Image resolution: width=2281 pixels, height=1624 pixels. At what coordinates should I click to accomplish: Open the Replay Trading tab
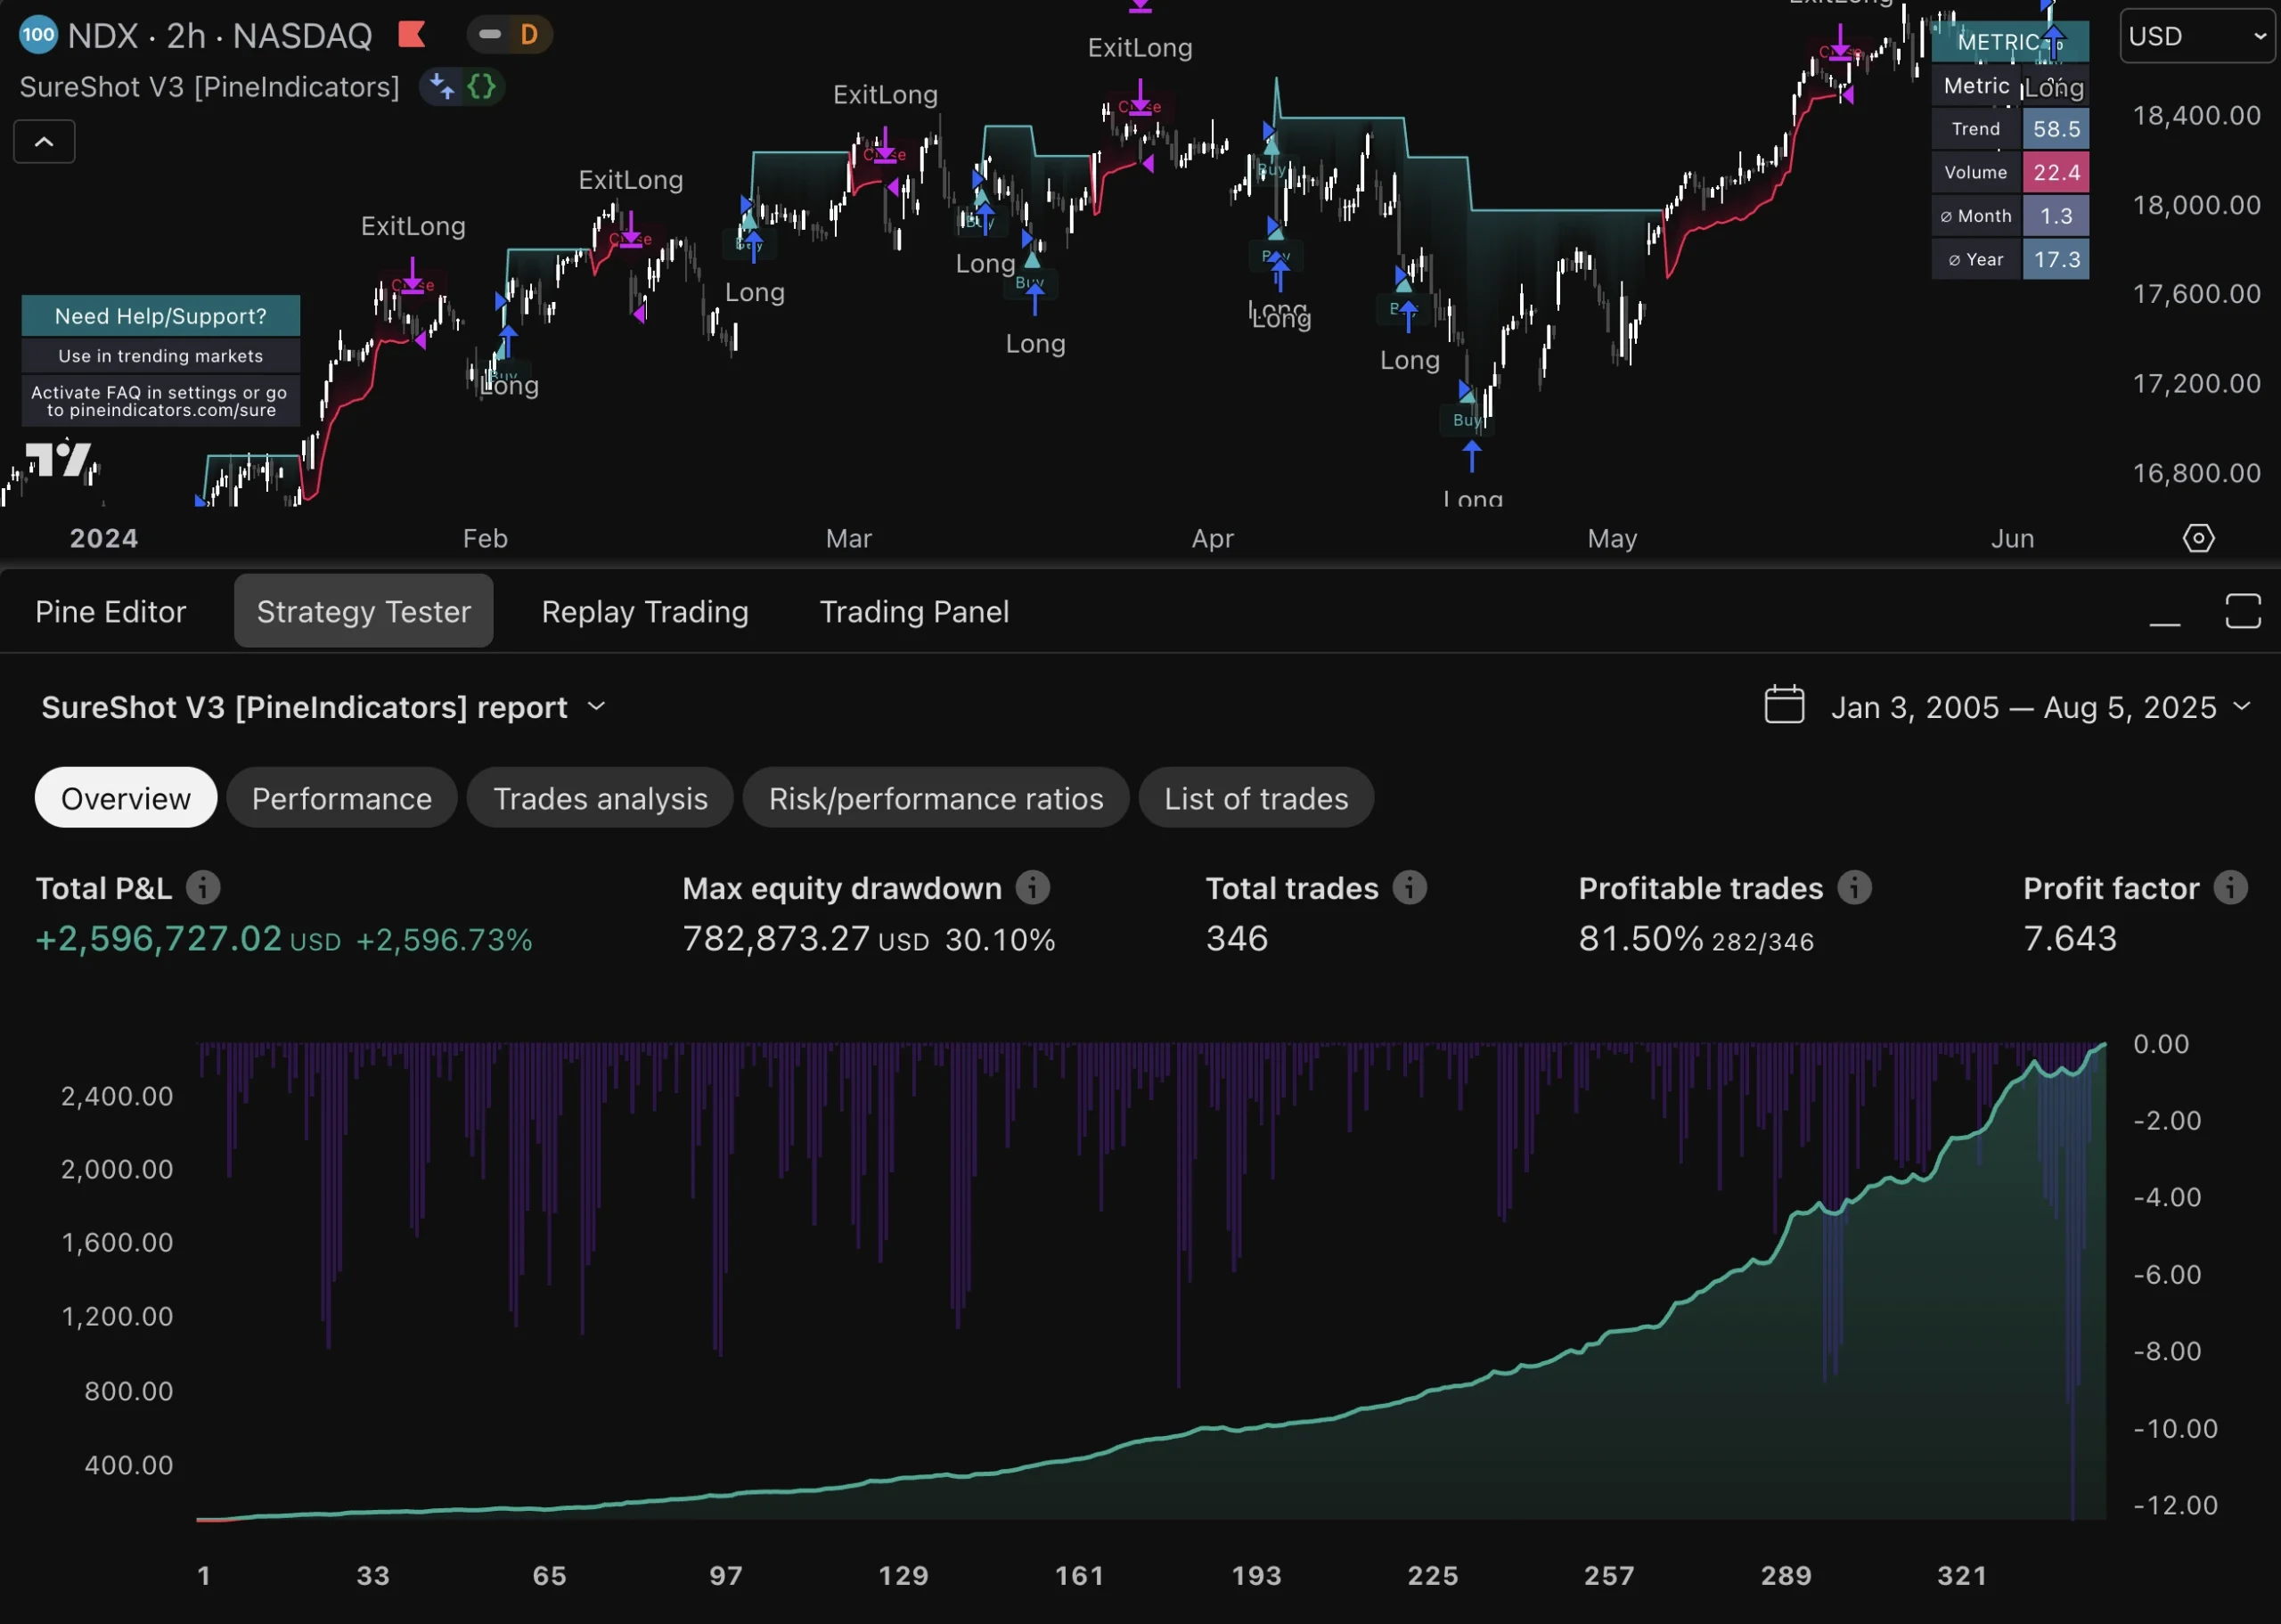tap(644, 611)
